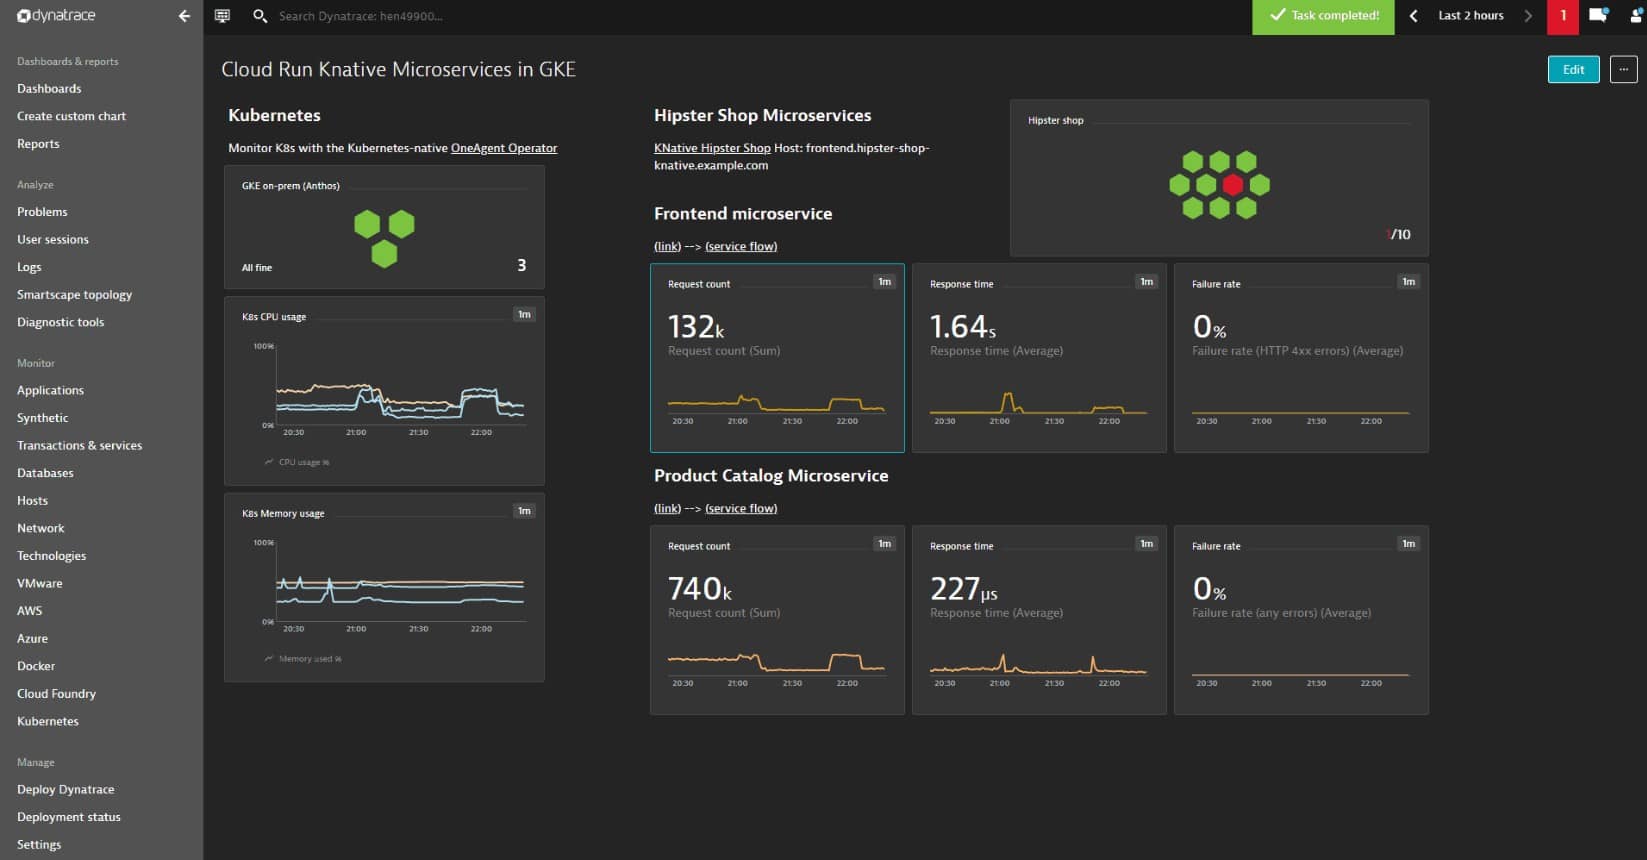Open Kubernetes in the sidebar
The image size is (1647, 860).
pos(47,721)
